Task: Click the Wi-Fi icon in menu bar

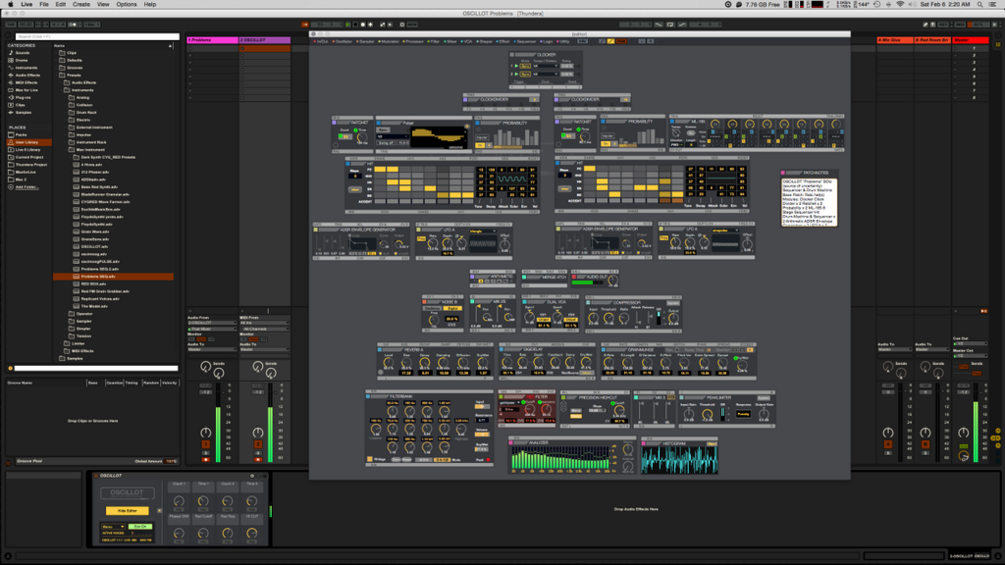Action: pos(901,4)
